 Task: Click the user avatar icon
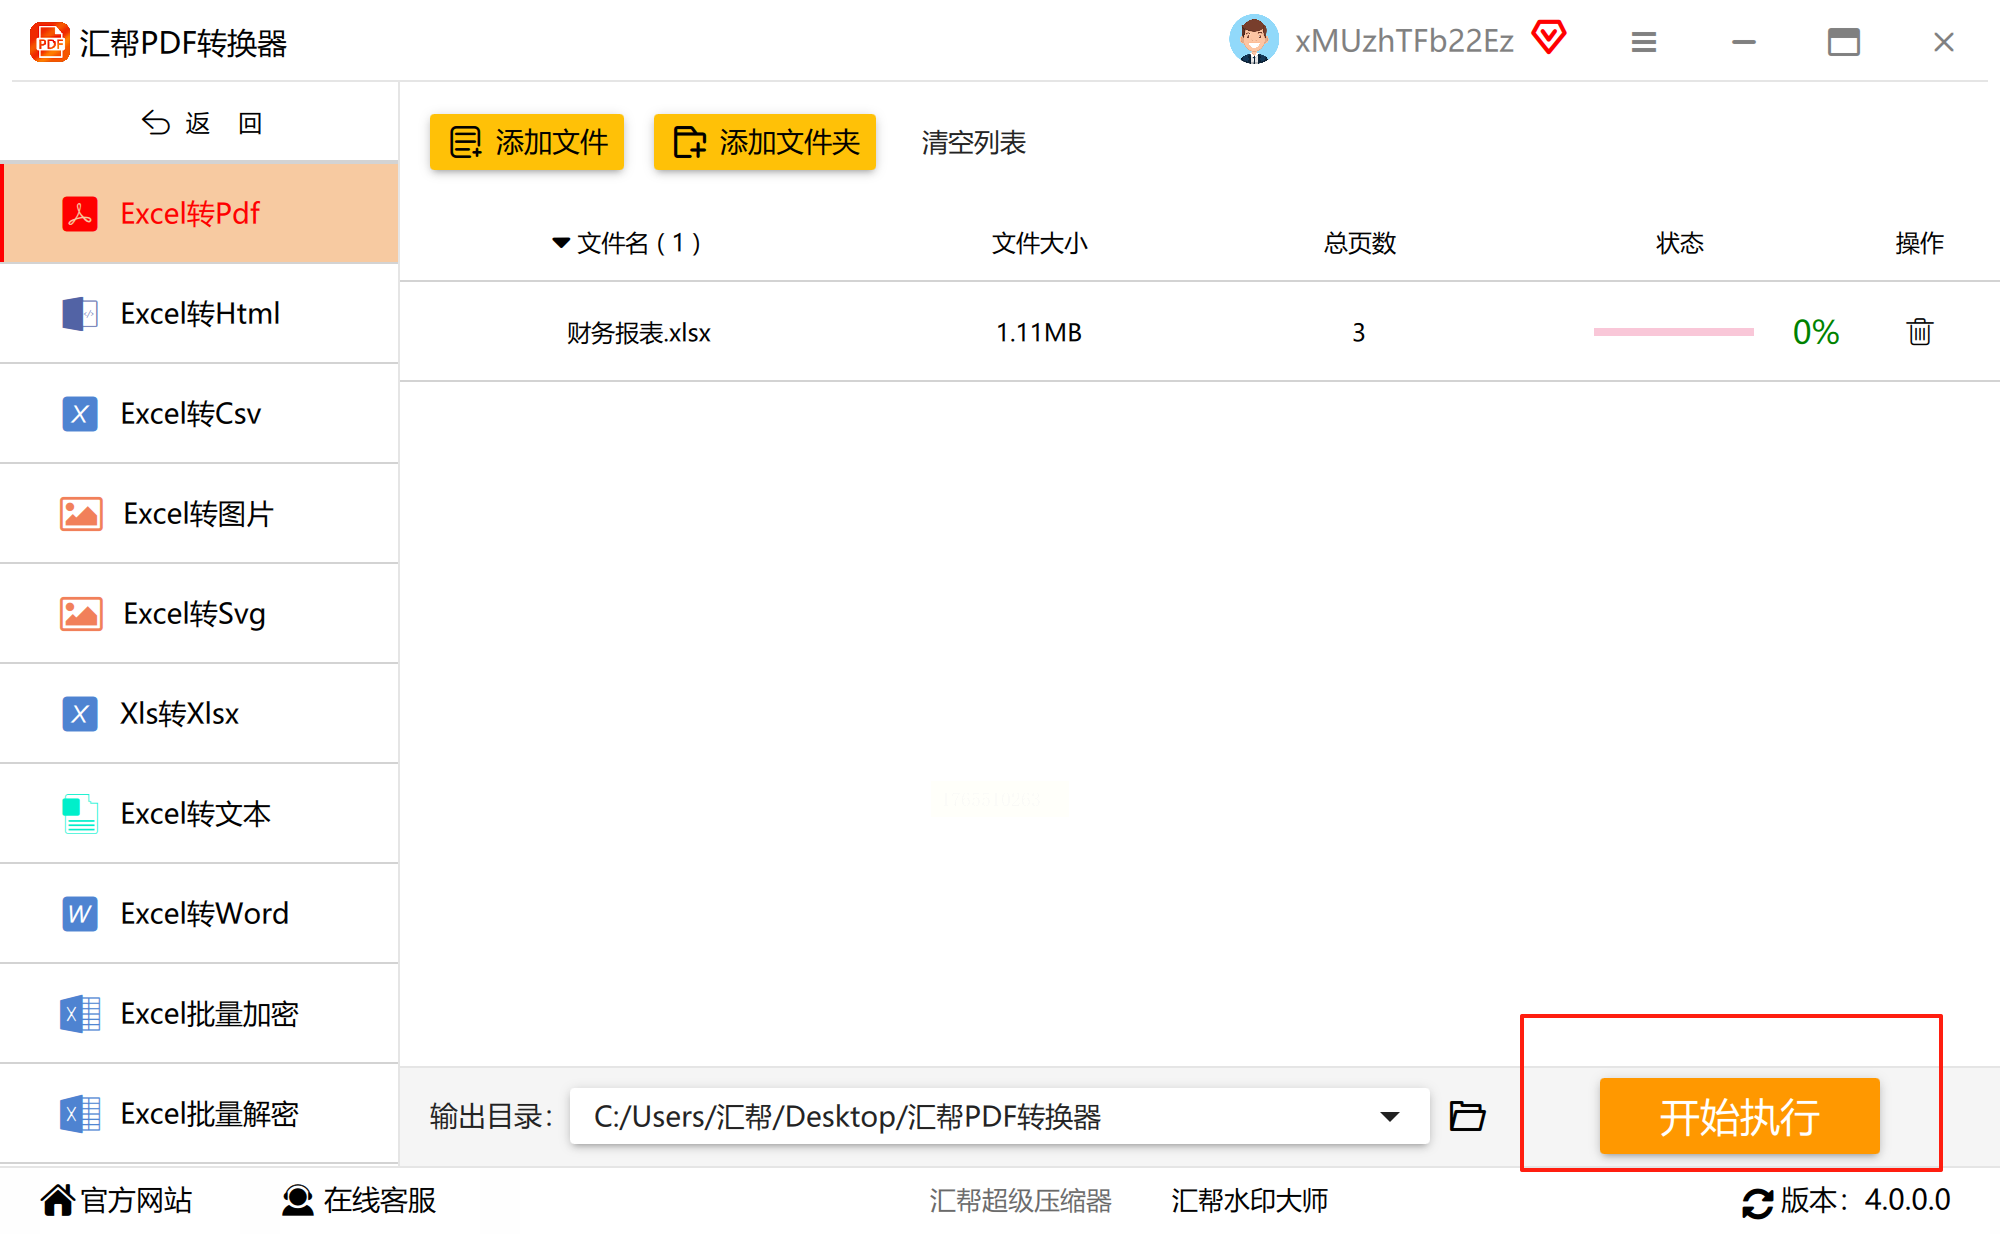coord(1253,41)
